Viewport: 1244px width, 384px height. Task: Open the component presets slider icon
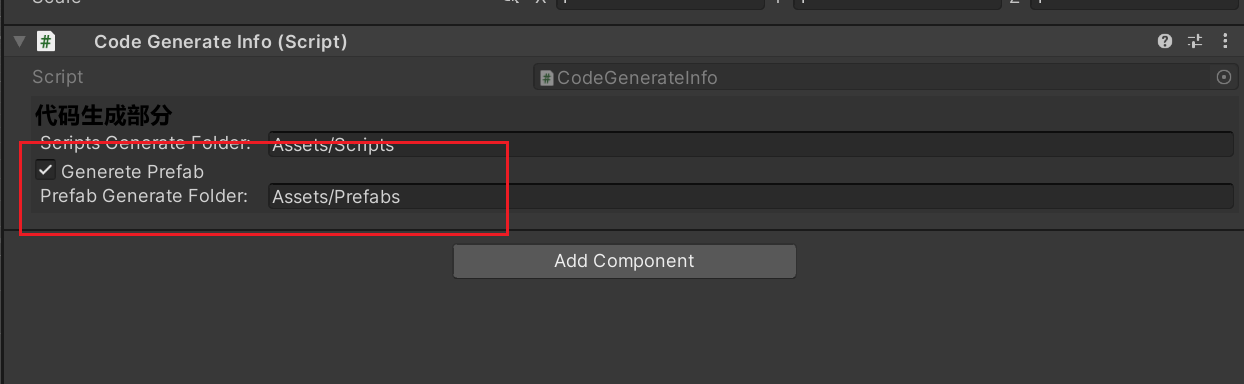pos(1195,41)
